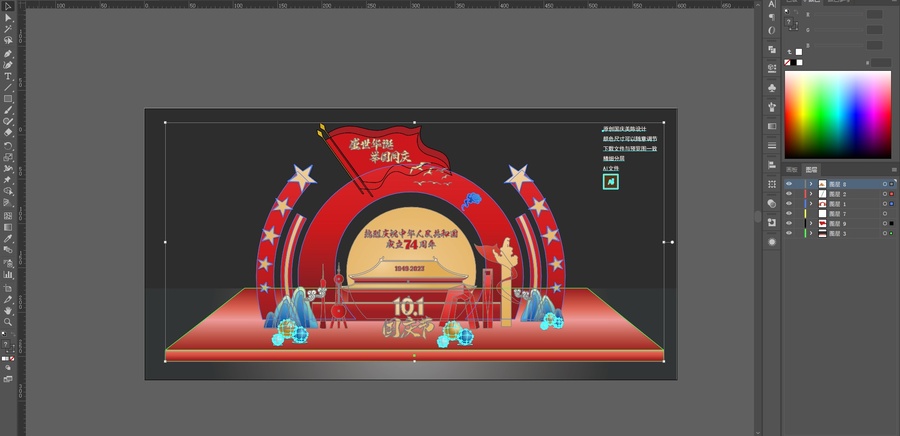Select the Eraser tool
Image resolution: width=900 pixels, height=436 pixels.
click(8, 133)
